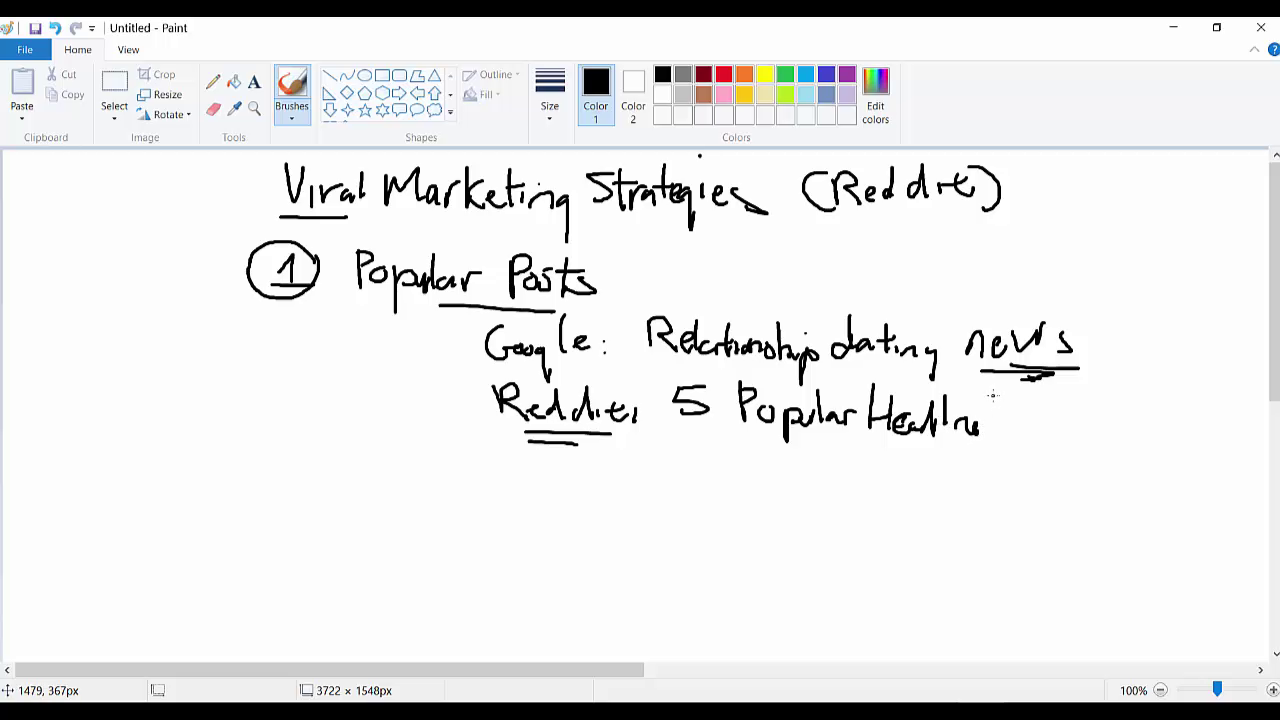1280x720 pixels.
Task: Choose the Four-point star shape
Action: 346,110
